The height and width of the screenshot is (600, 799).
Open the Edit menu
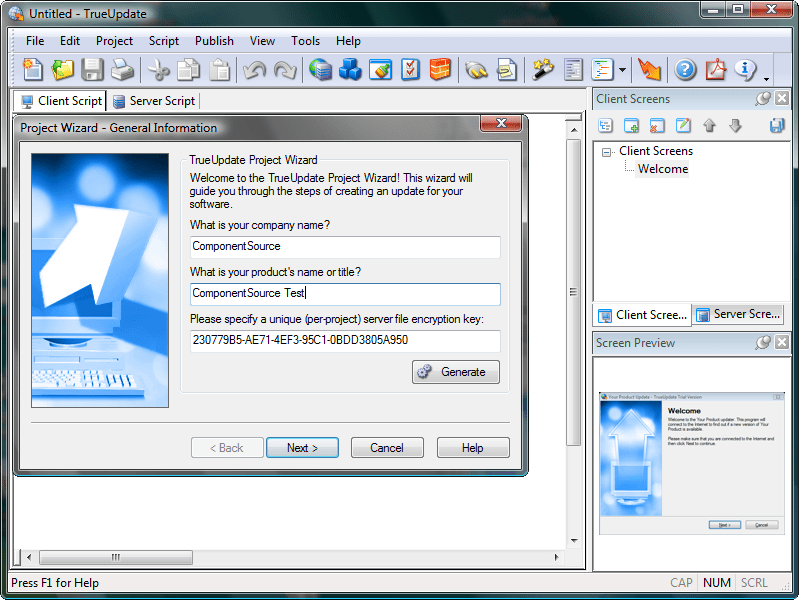70,41
